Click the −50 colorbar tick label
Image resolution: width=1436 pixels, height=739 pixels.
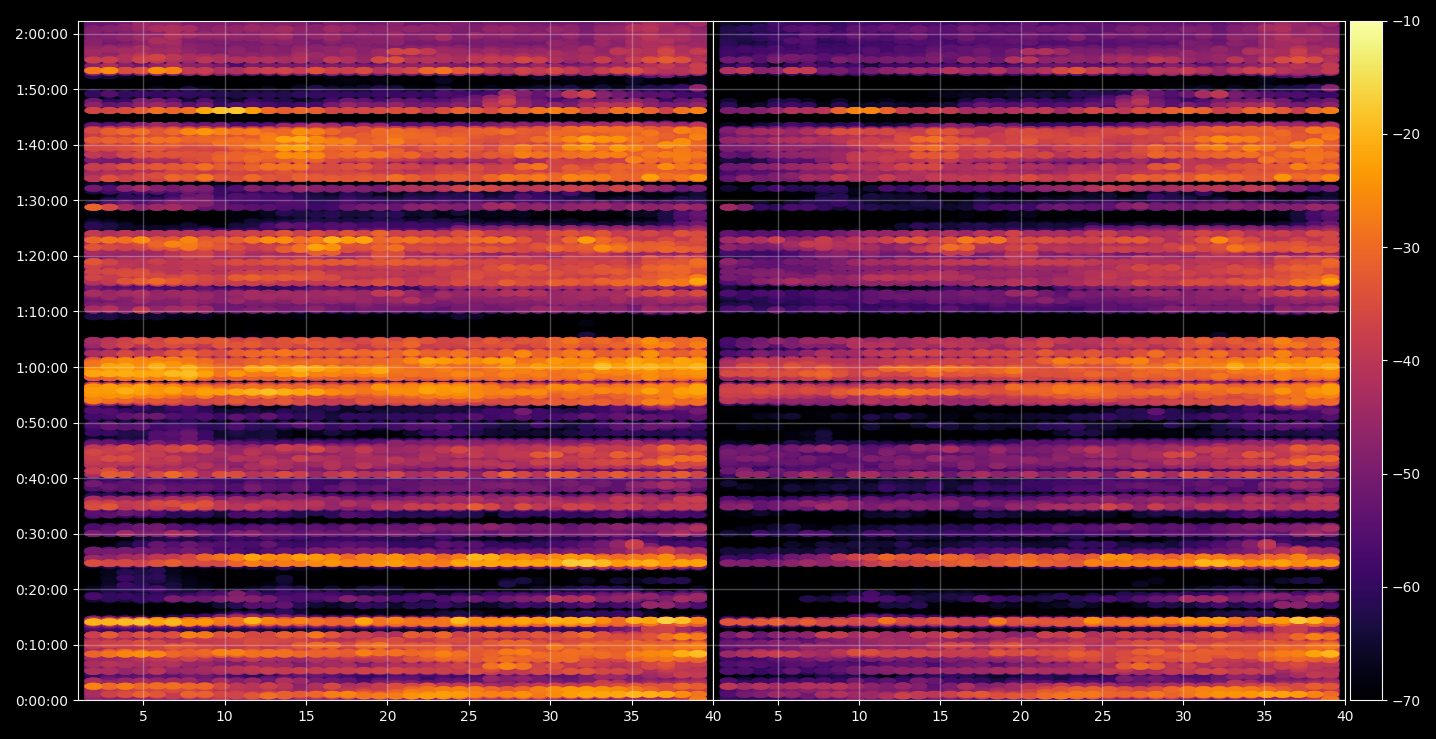[1406, 474]
